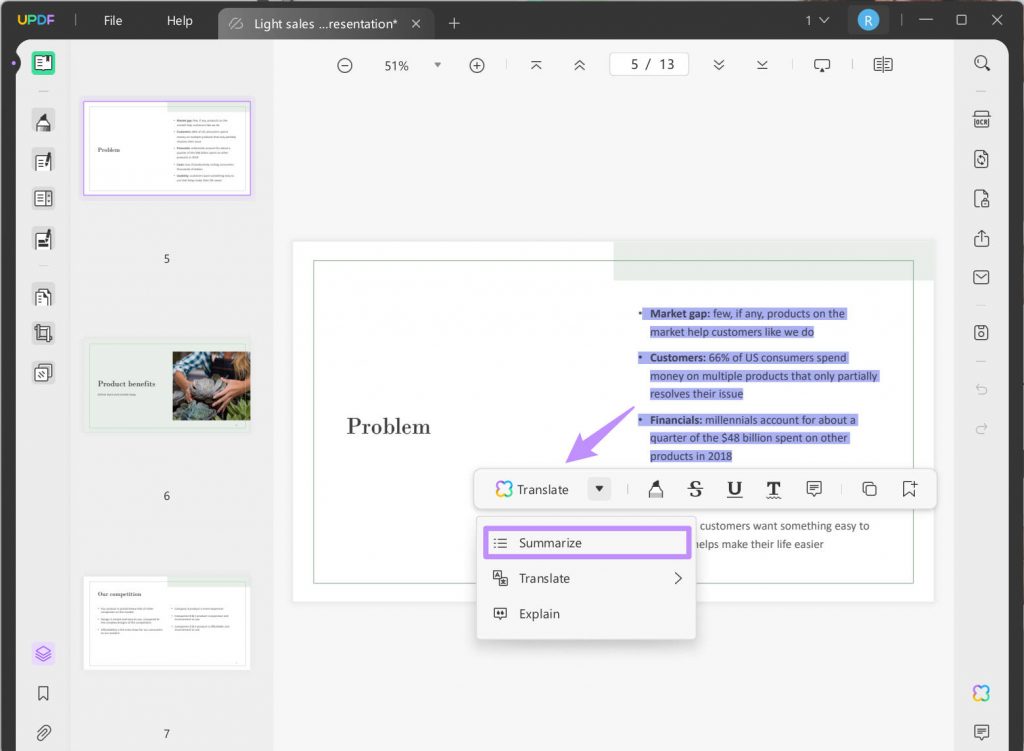Image resolution: width=1024 pixels, height=751 pixels.
Task: Expand the Translate submenu in the AI menu
Action: (586, 578)
